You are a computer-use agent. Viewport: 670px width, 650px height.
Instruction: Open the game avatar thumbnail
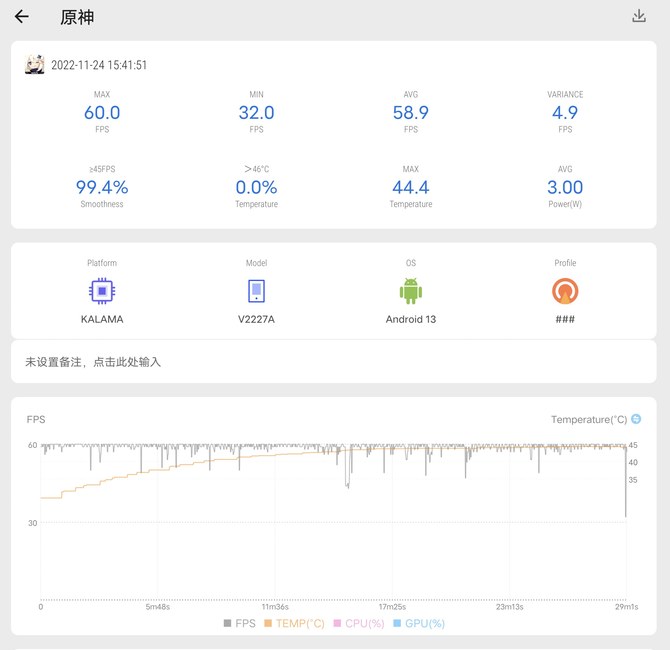(35, 65)
